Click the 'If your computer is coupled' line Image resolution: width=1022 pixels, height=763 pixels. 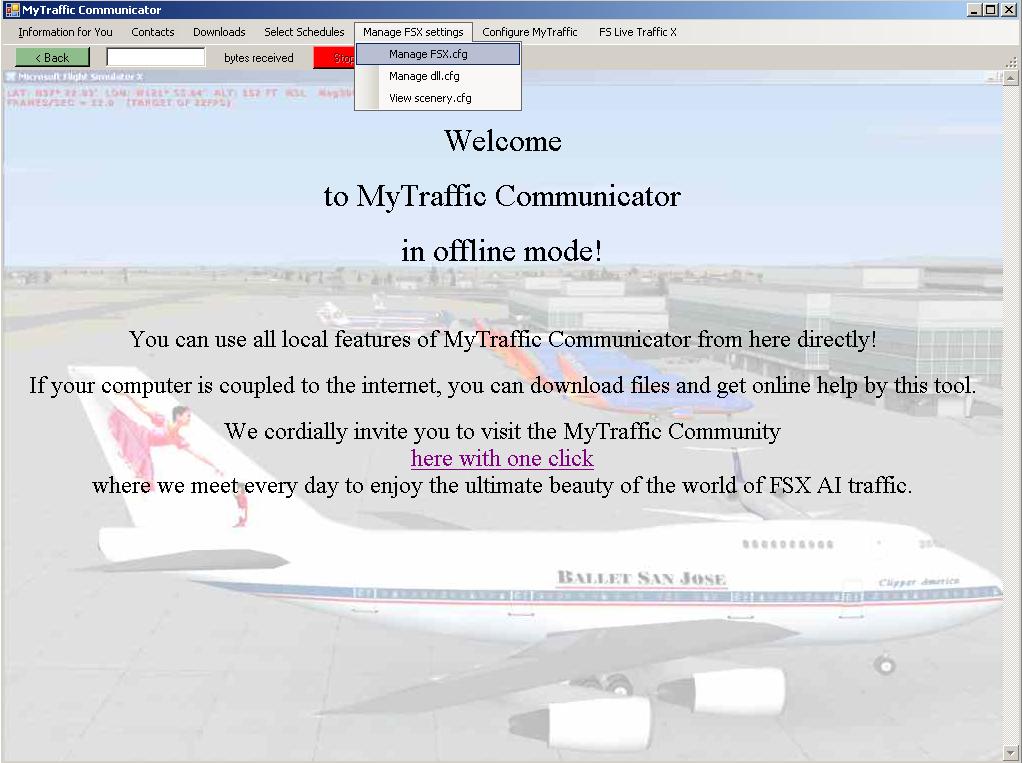(x=503, y=386)
